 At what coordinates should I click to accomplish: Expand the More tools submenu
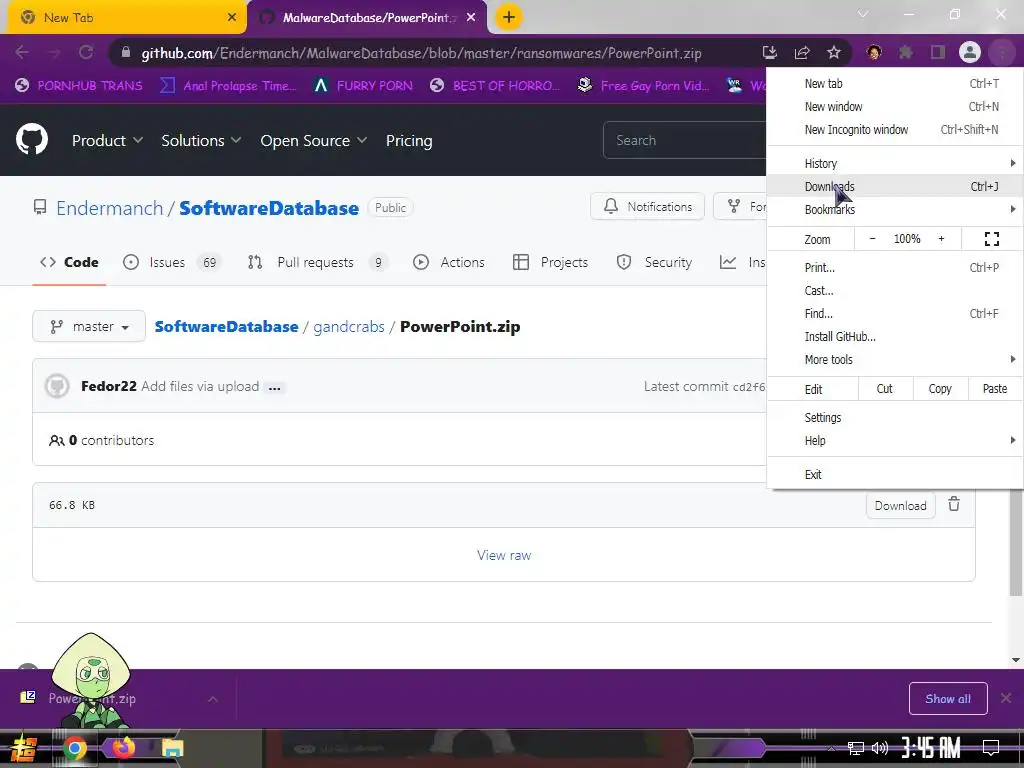coord(895,359)
